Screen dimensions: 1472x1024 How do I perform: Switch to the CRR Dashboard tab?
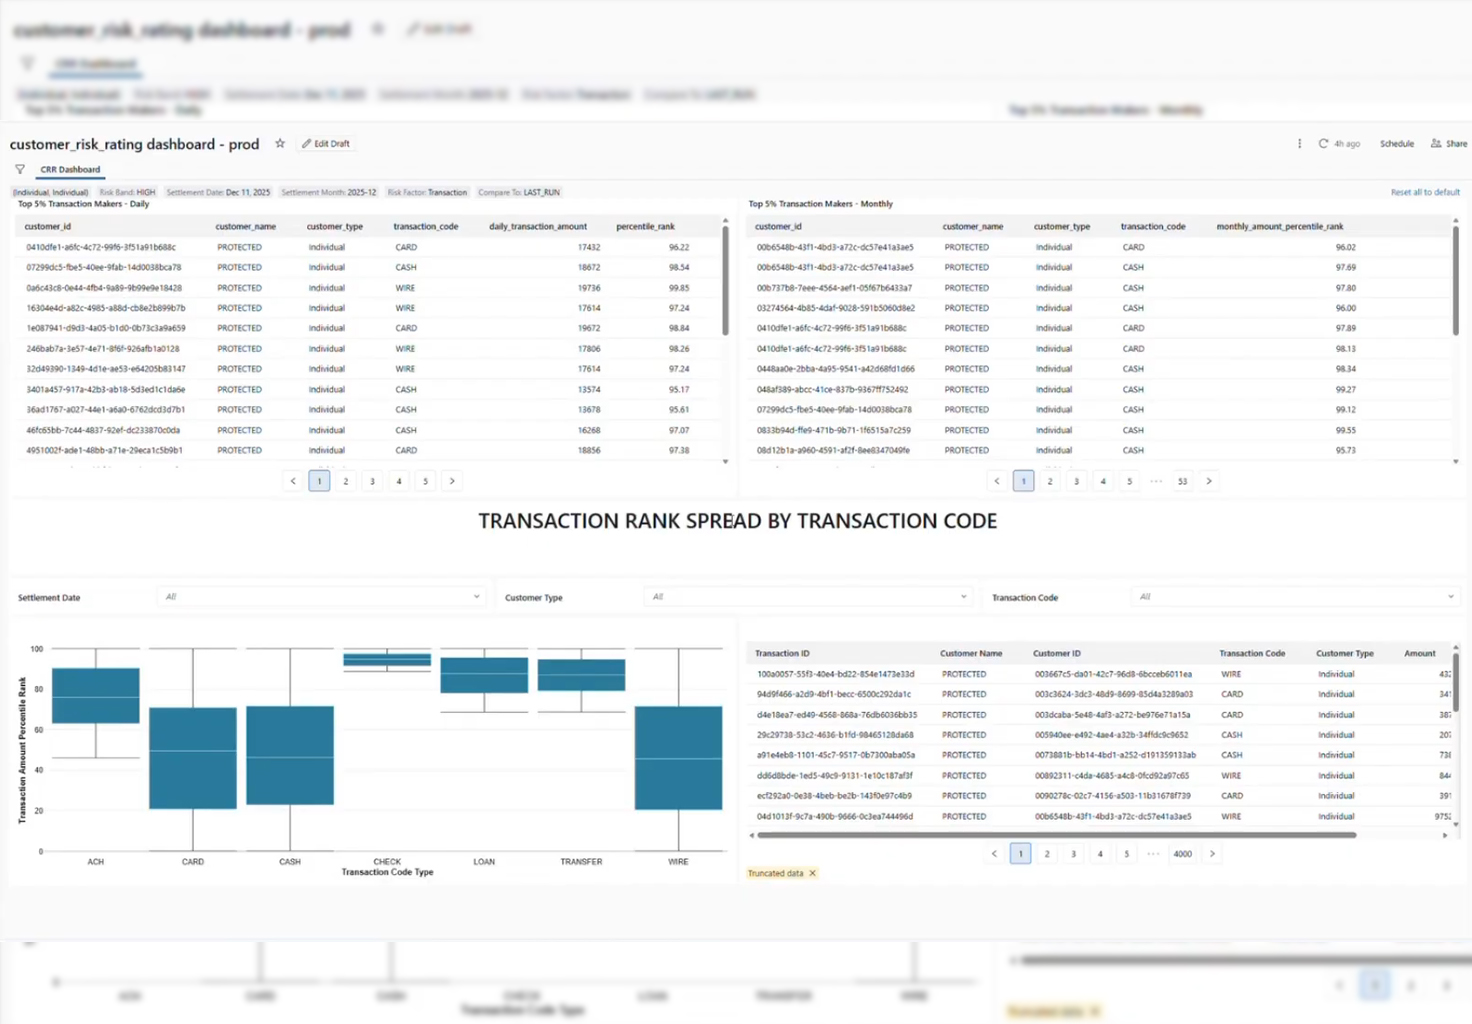pos(70,170)
